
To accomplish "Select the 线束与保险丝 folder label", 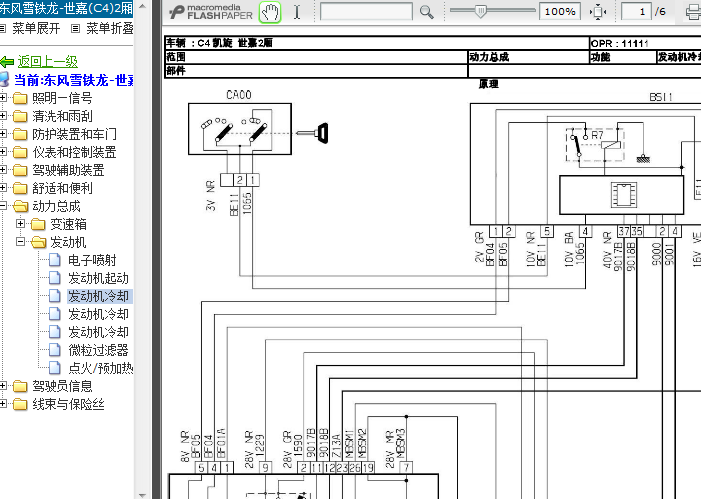I will pyautogui.click(x=68, y=404).
